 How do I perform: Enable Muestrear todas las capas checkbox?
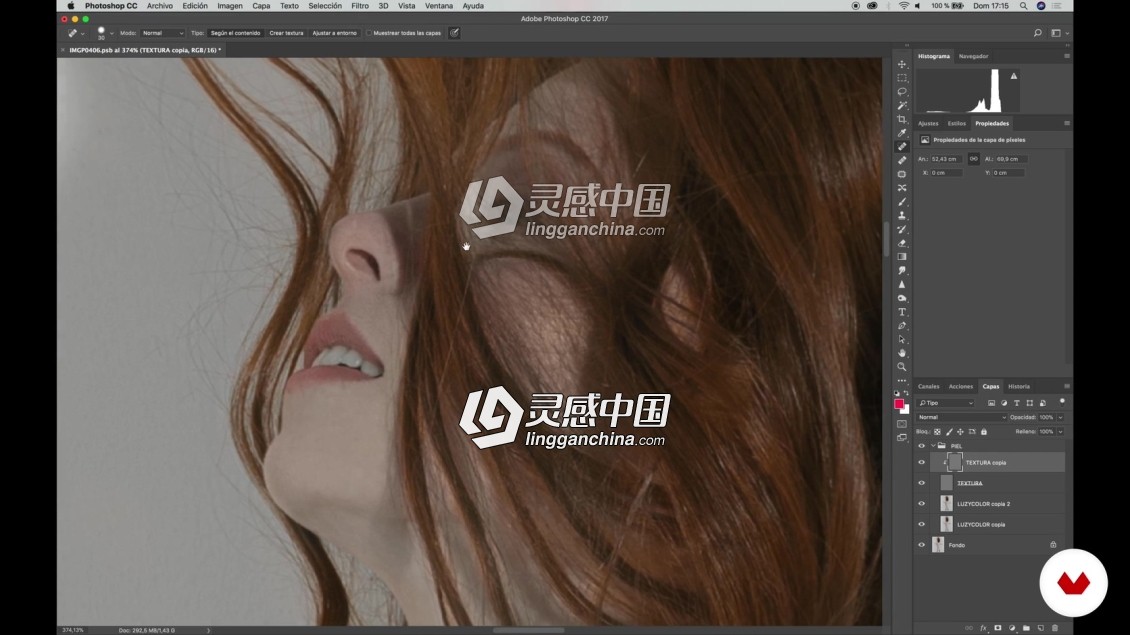pos(369,33)
